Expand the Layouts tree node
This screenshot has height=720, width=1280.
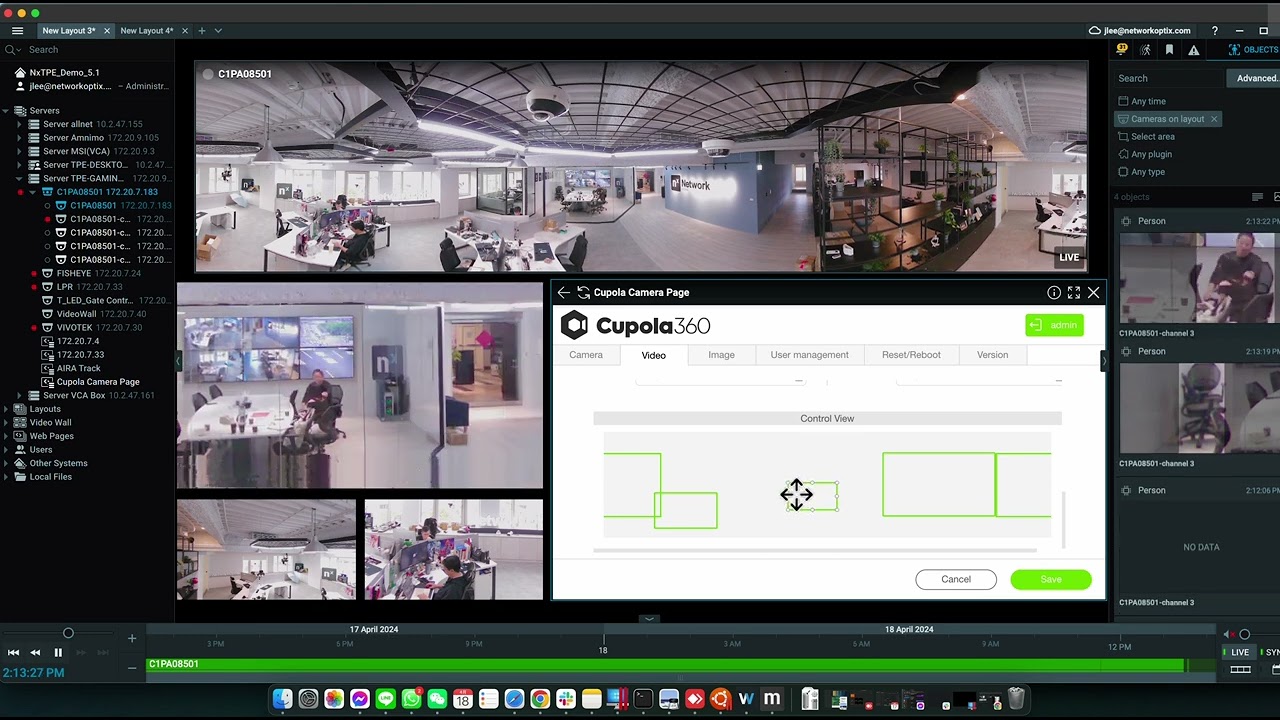coord(6,409)
